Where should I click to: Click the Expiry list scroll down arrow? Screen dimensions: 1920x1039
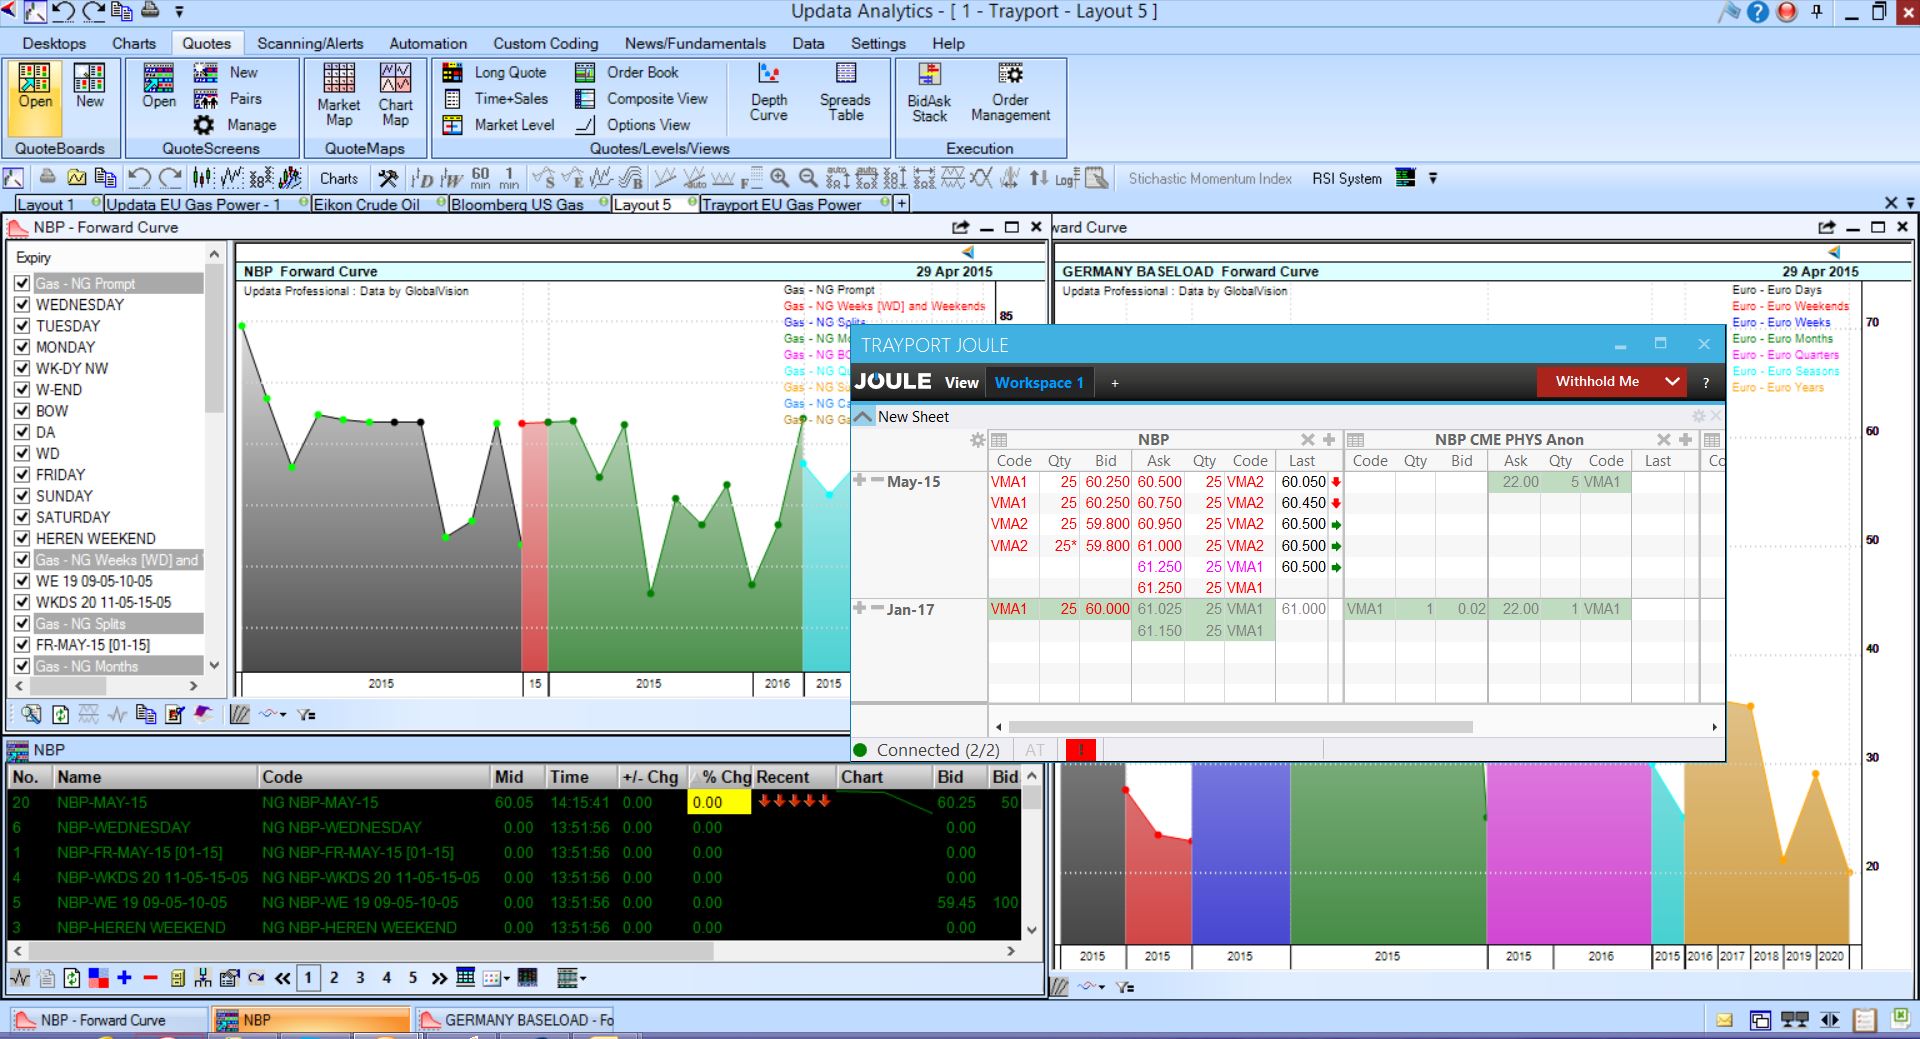[x=214, y=665]
